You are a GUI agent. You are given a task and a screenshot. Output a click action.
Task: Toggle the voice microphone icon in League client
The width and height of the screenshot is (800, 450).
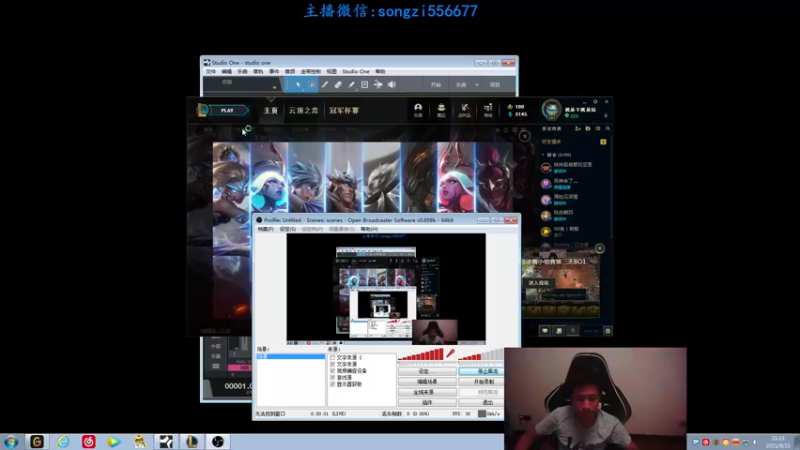coord(572,331)
